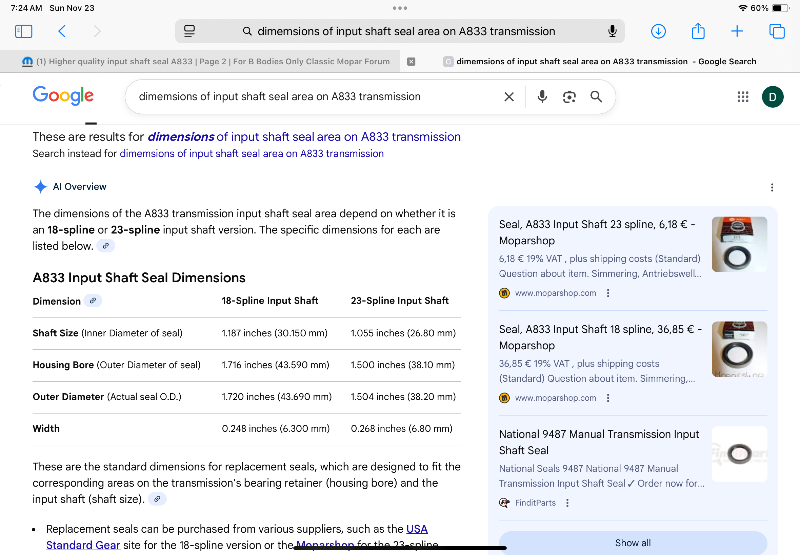Screen dimensions: 800x555
Task: Search instead for original misspelled query
Action: [251, 154]
